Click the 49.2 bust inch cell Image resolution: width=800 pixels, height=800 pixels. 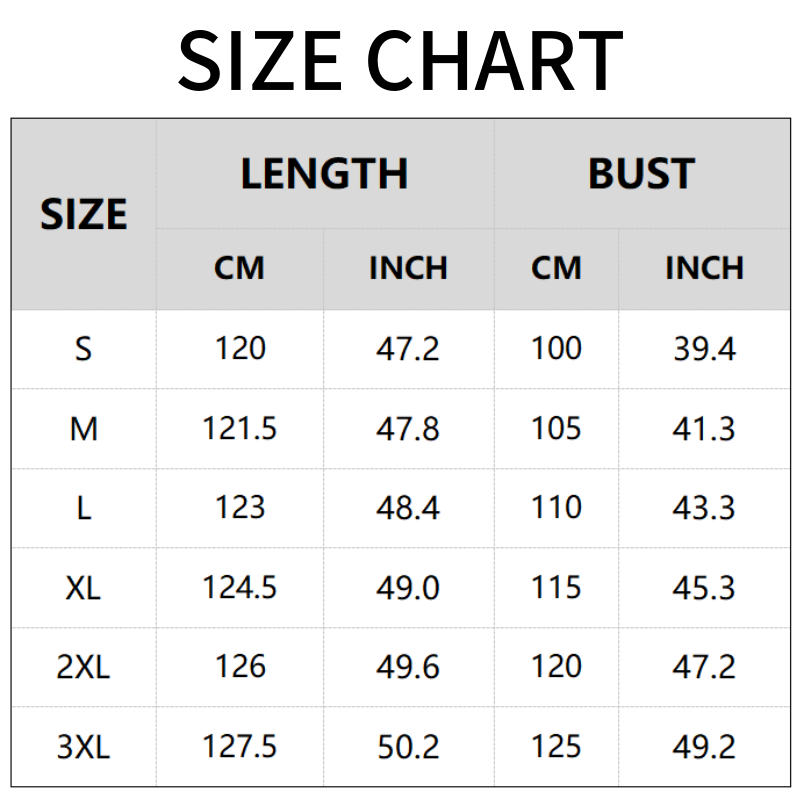[x=705, y=747]
